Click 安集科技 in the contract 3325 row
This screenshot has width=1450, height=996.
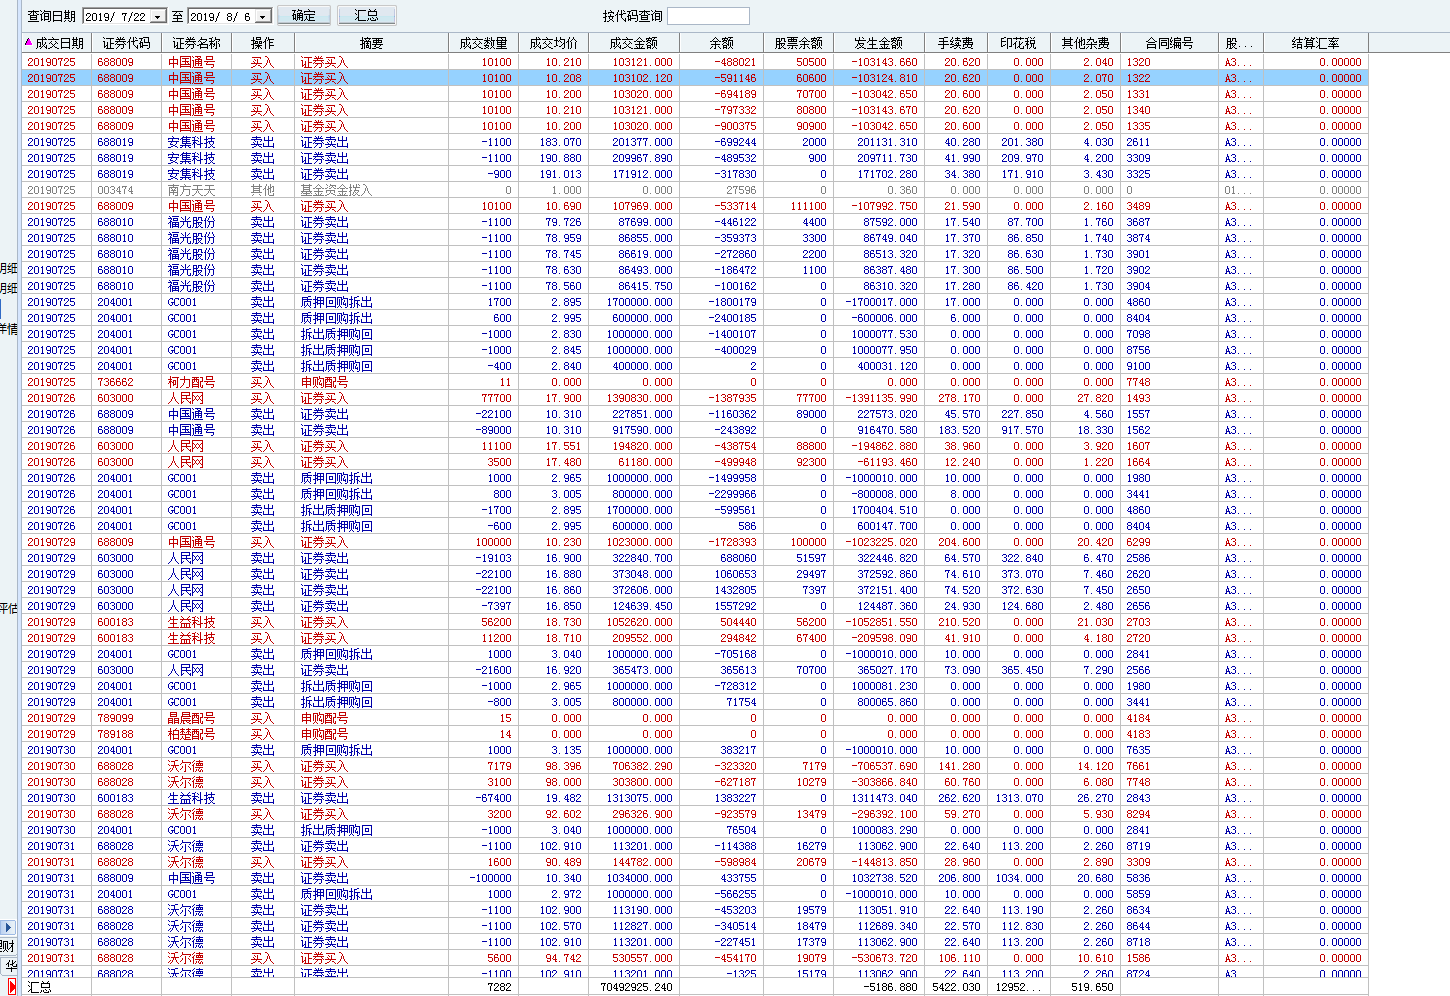click(x=191, y=174)
